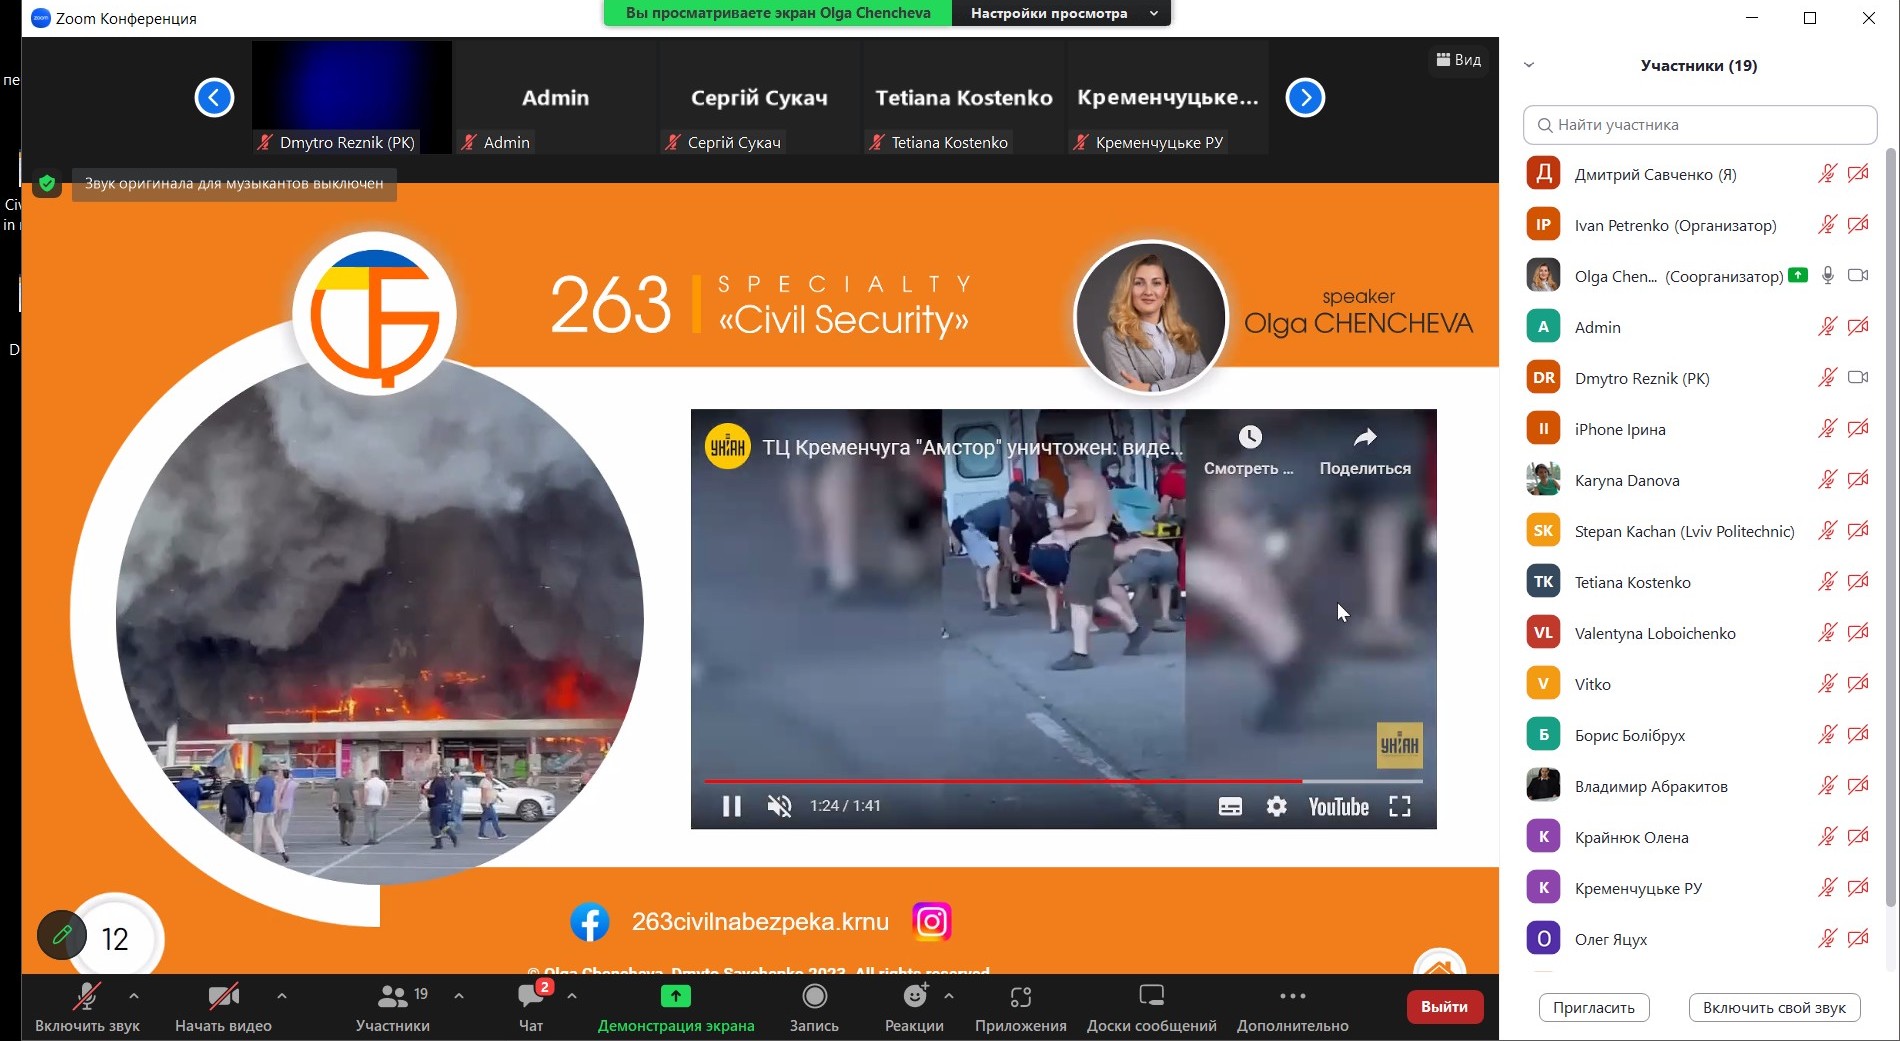Click the green viewing-screen banner
Screen dimensions: 1900x1041
click(x=778, y=13)
